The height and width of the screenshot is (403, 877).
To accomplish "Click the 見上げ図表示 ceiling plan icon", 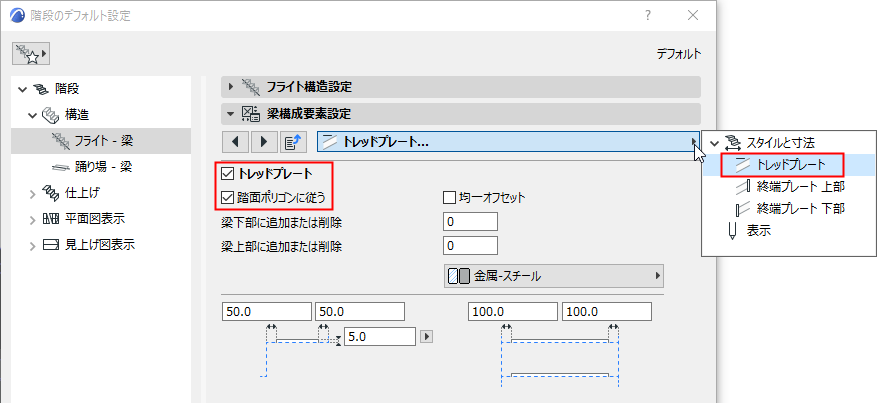I will [x=51, y=245].
